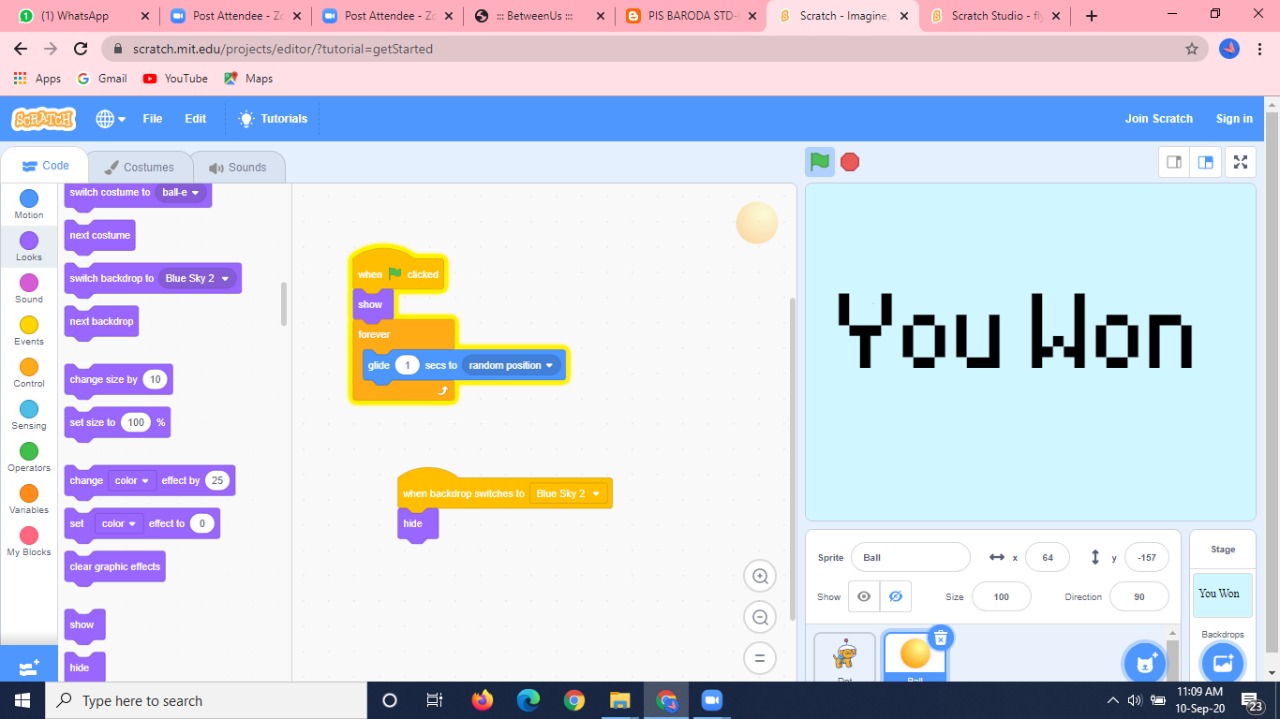Open the Choose a Sprite button
The height and width of the screenshot is (719, 1280).
click(x=1144, y=662)
